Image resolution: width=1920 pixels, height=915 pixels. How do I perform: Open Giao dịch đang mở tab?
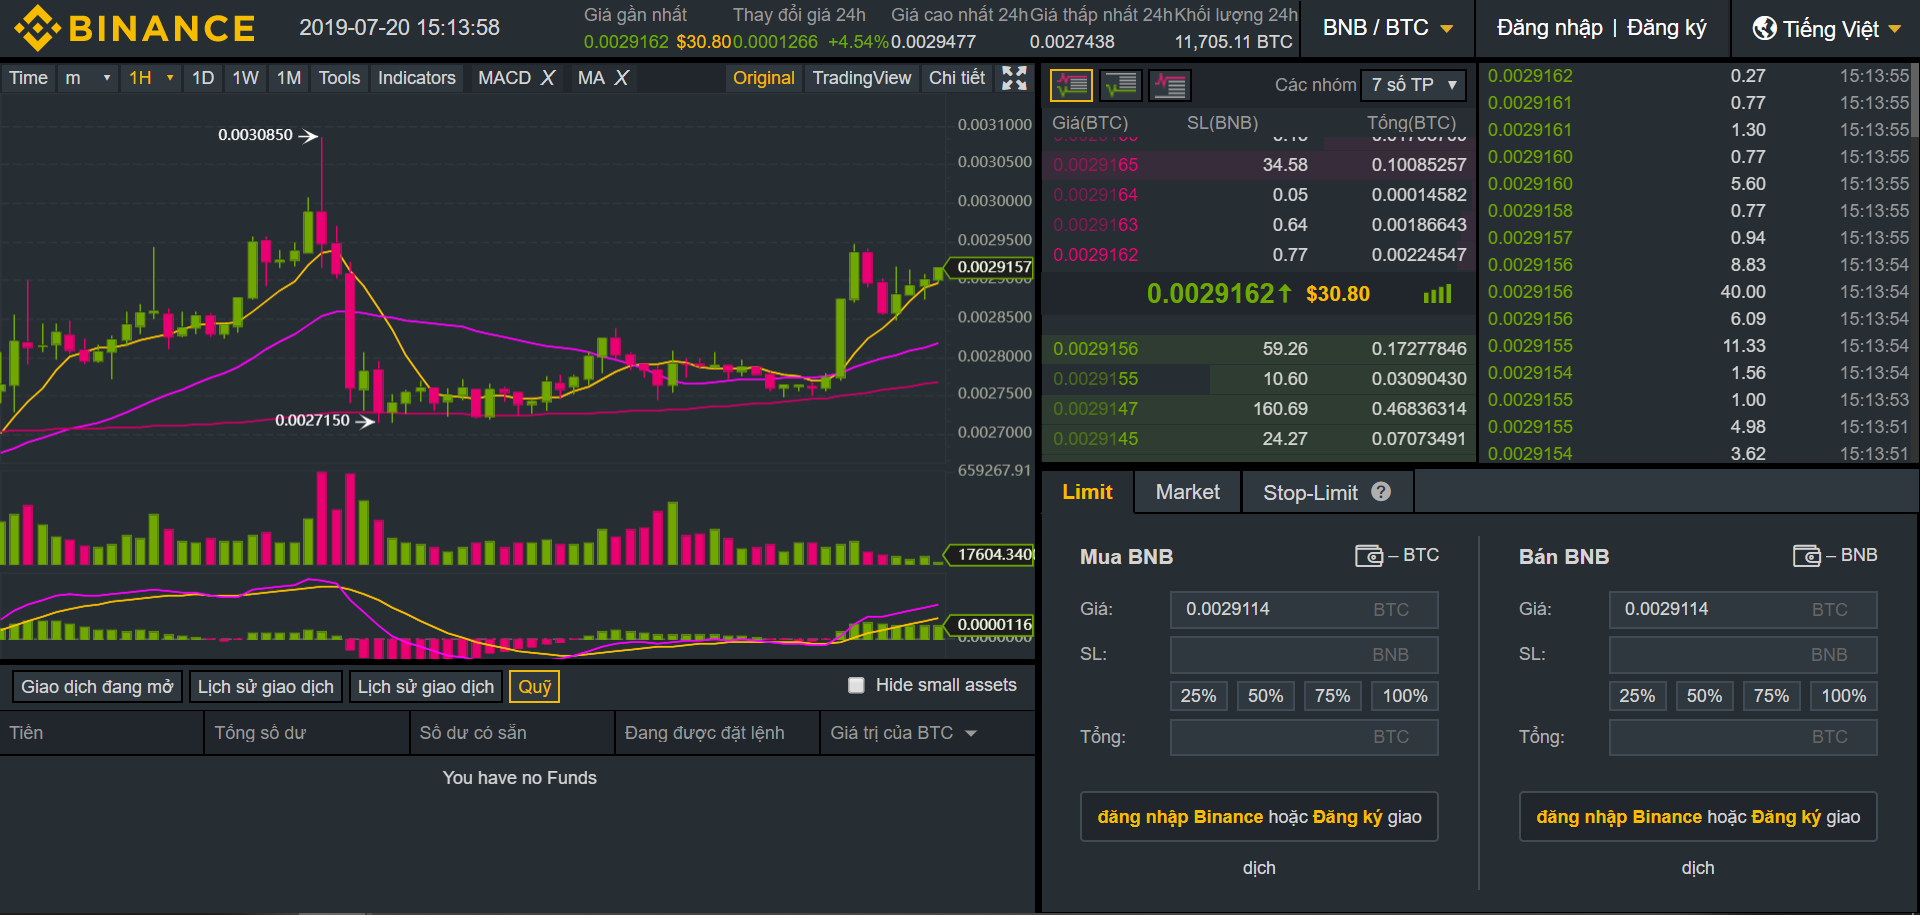tap(97, 687)
